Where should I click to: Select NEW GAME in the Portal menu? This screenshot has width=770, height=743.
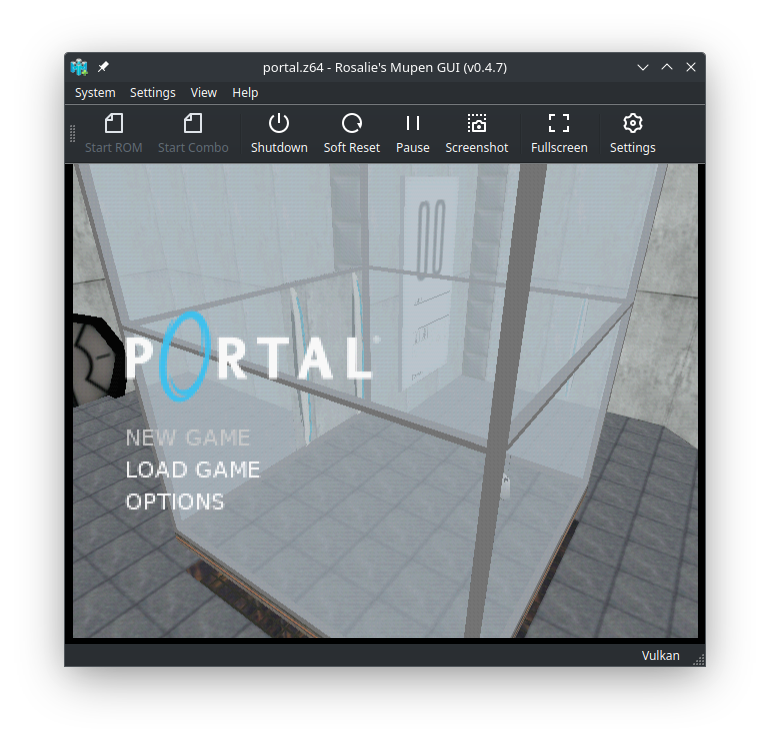click(x=188, y=438)
